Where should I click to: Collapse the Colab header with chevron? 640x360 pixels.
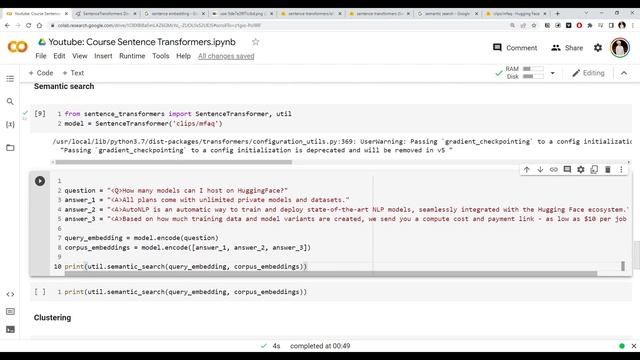tap(624, 73)
